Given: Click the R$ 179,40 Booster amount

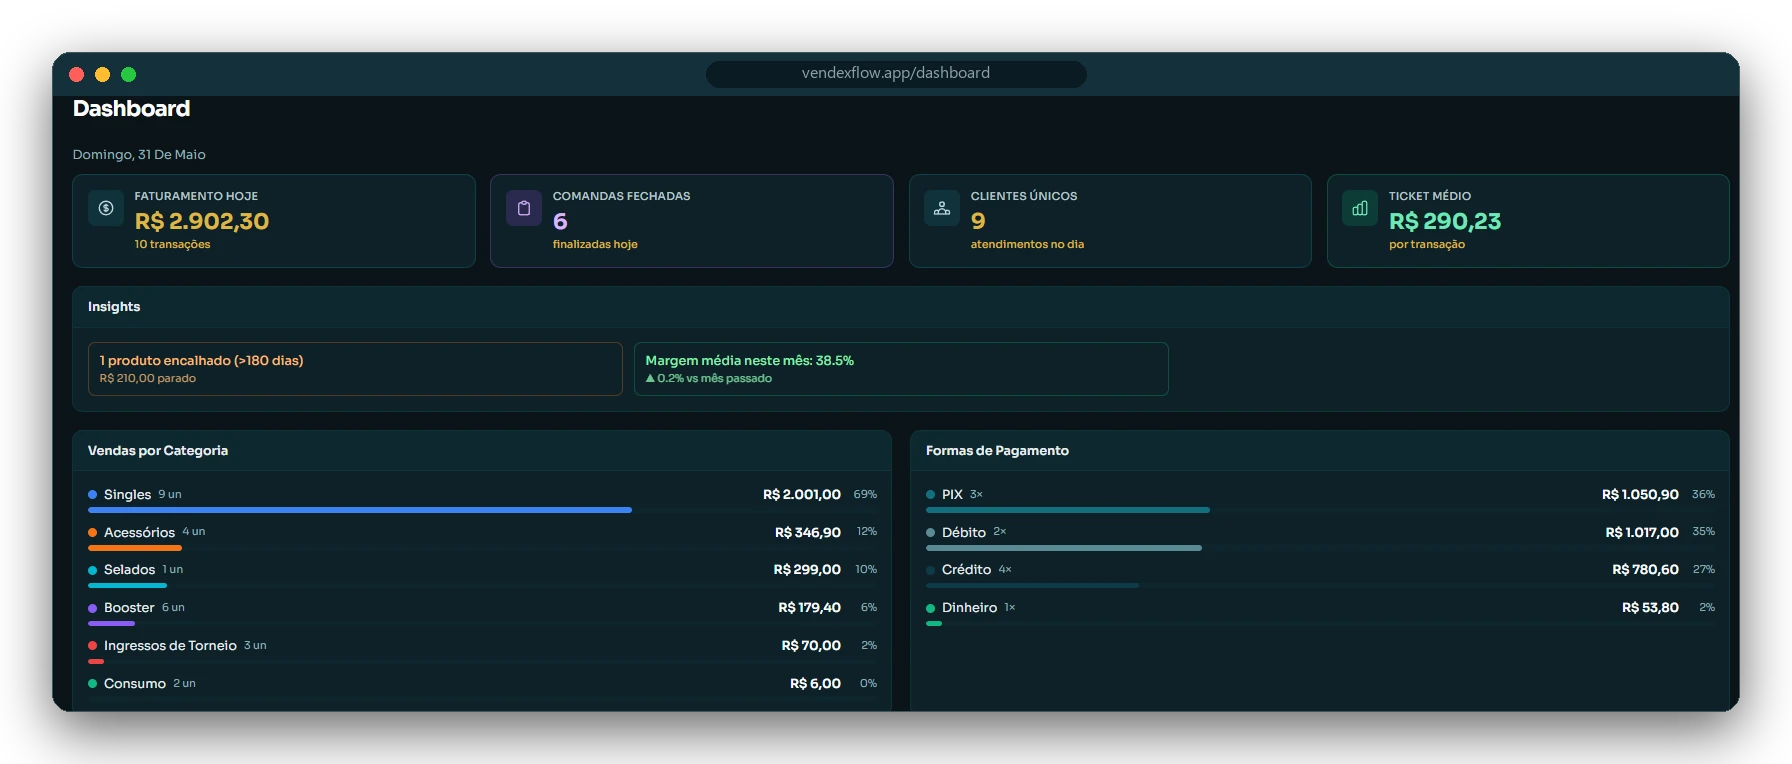Looking at the screenshot, I should pos(810,607).
